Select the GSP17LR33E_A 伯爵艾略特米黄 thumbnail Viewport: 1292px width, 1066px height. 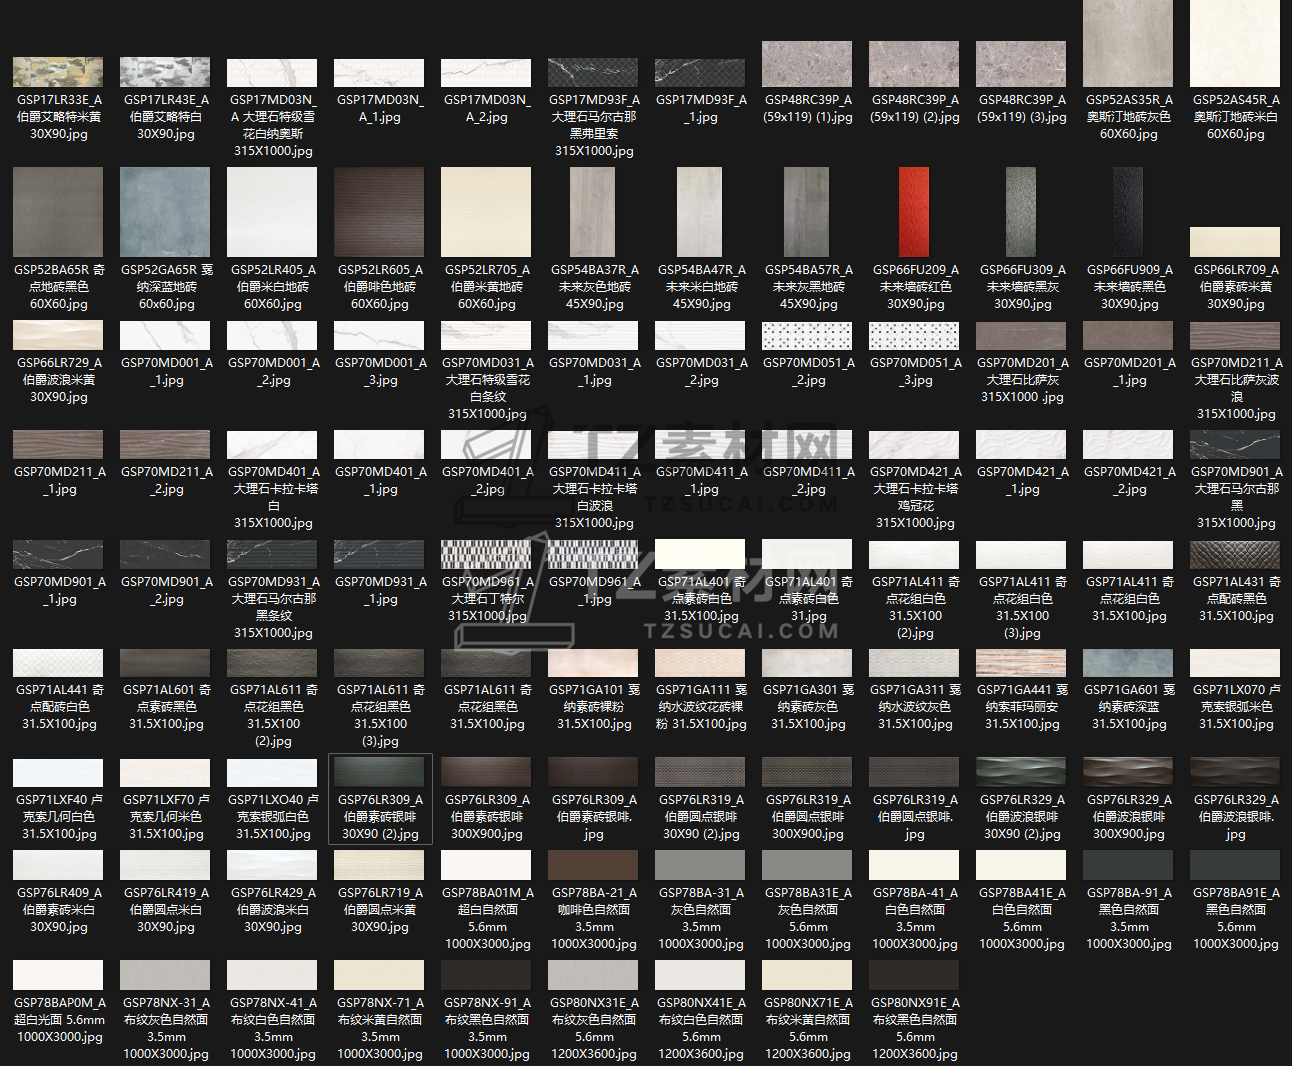58,72
